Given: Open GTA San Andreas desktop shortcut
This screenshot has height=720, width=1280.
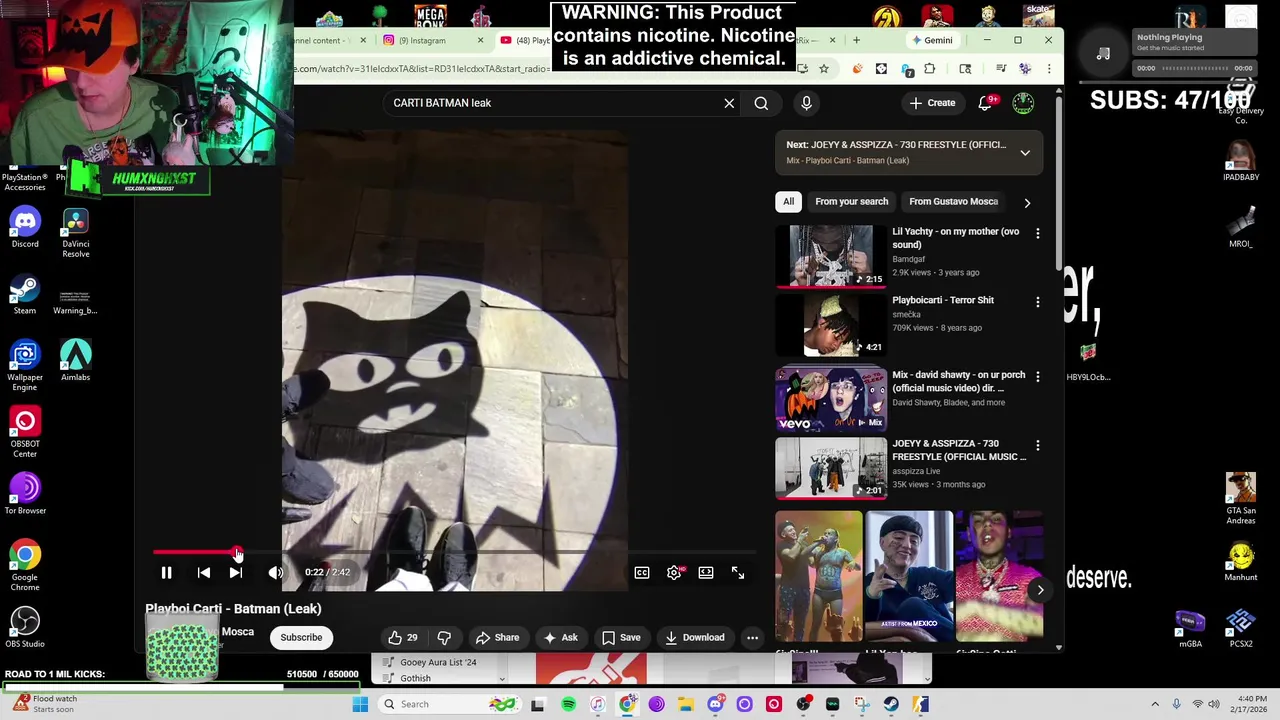Looking at the screenshot, I should [x=1241, y=498].
